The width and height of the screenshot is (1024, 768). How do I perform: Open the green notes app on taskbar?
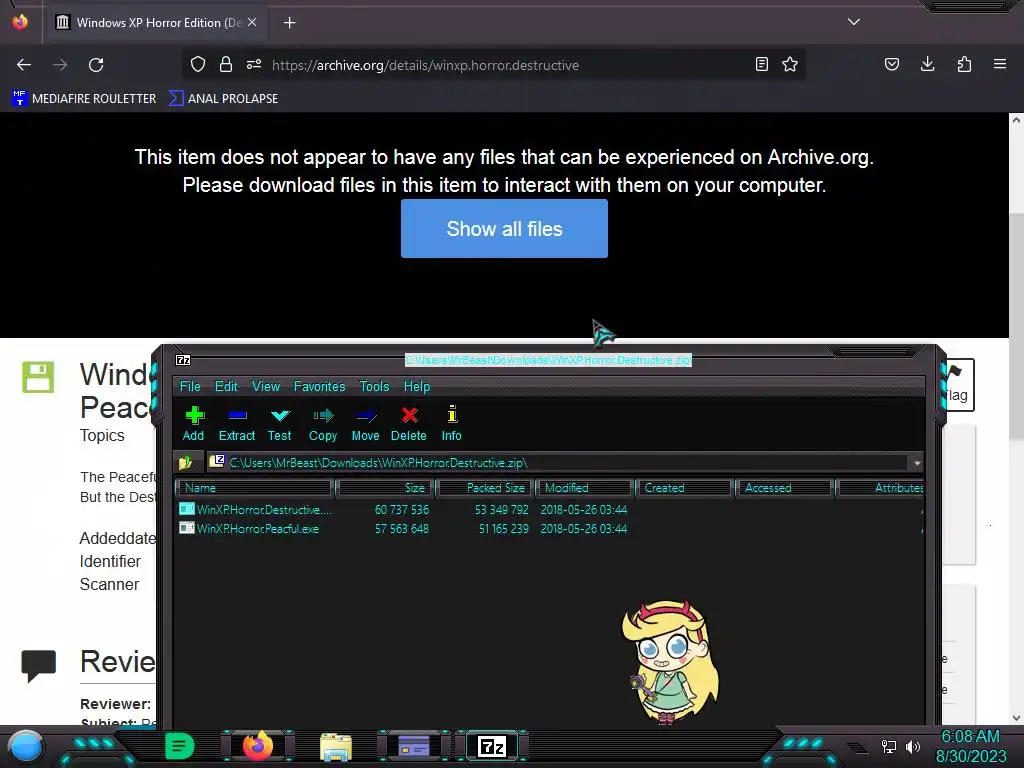(x=180, y=746)
